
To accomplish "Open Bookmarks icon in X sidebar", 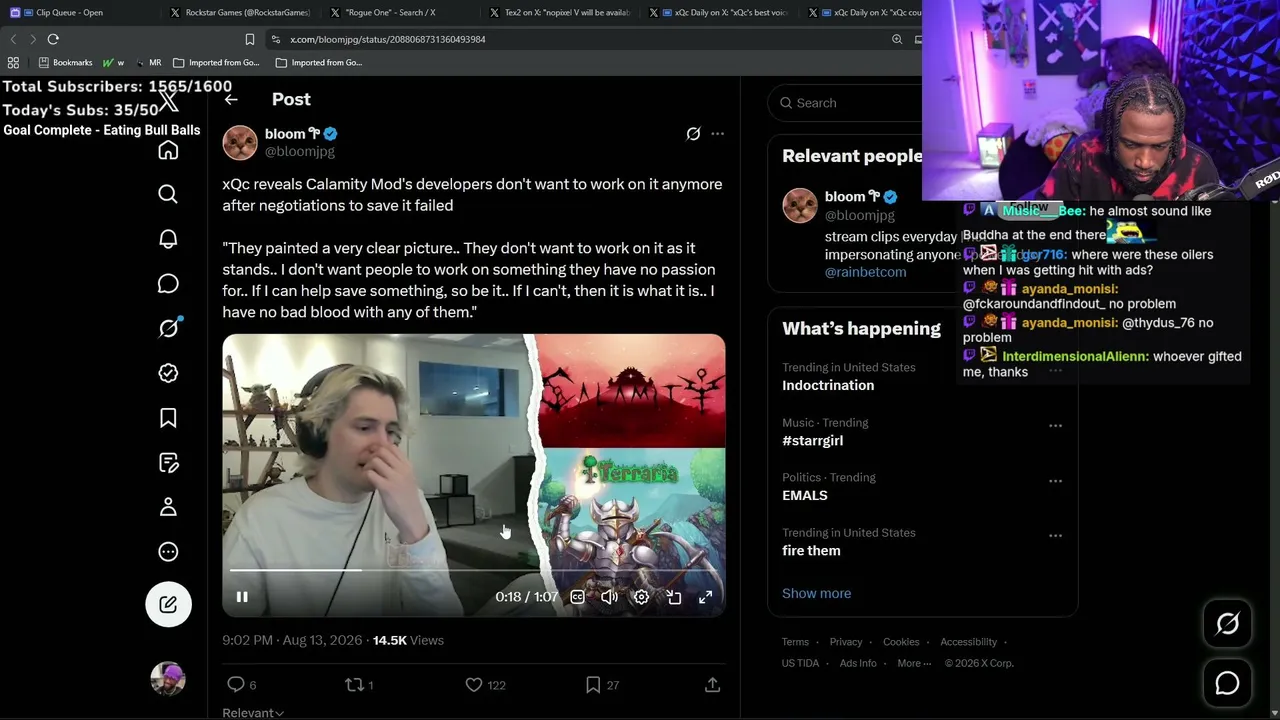I will [168, 418].
